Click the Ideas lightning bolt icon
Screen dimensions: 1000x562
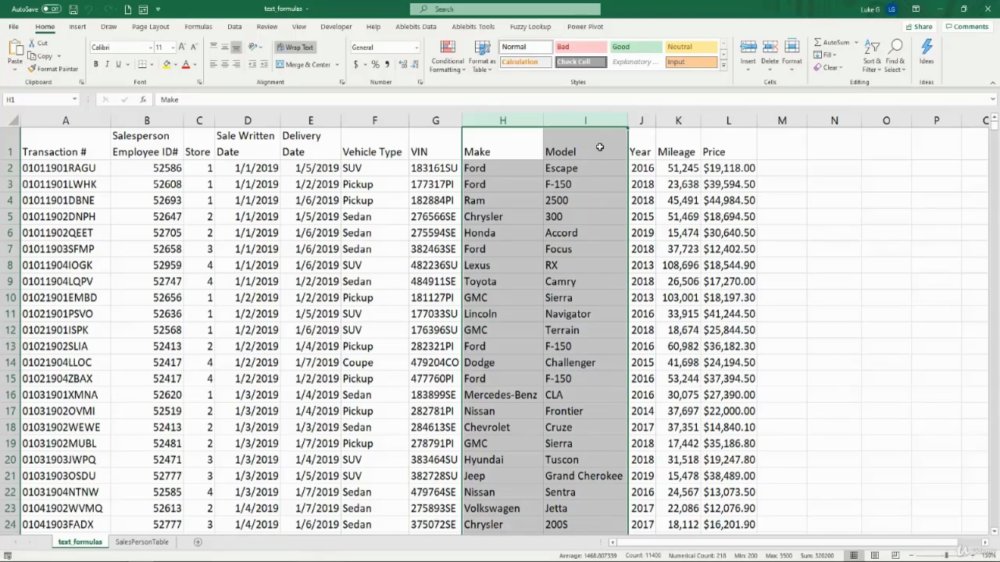pos(927,47)
